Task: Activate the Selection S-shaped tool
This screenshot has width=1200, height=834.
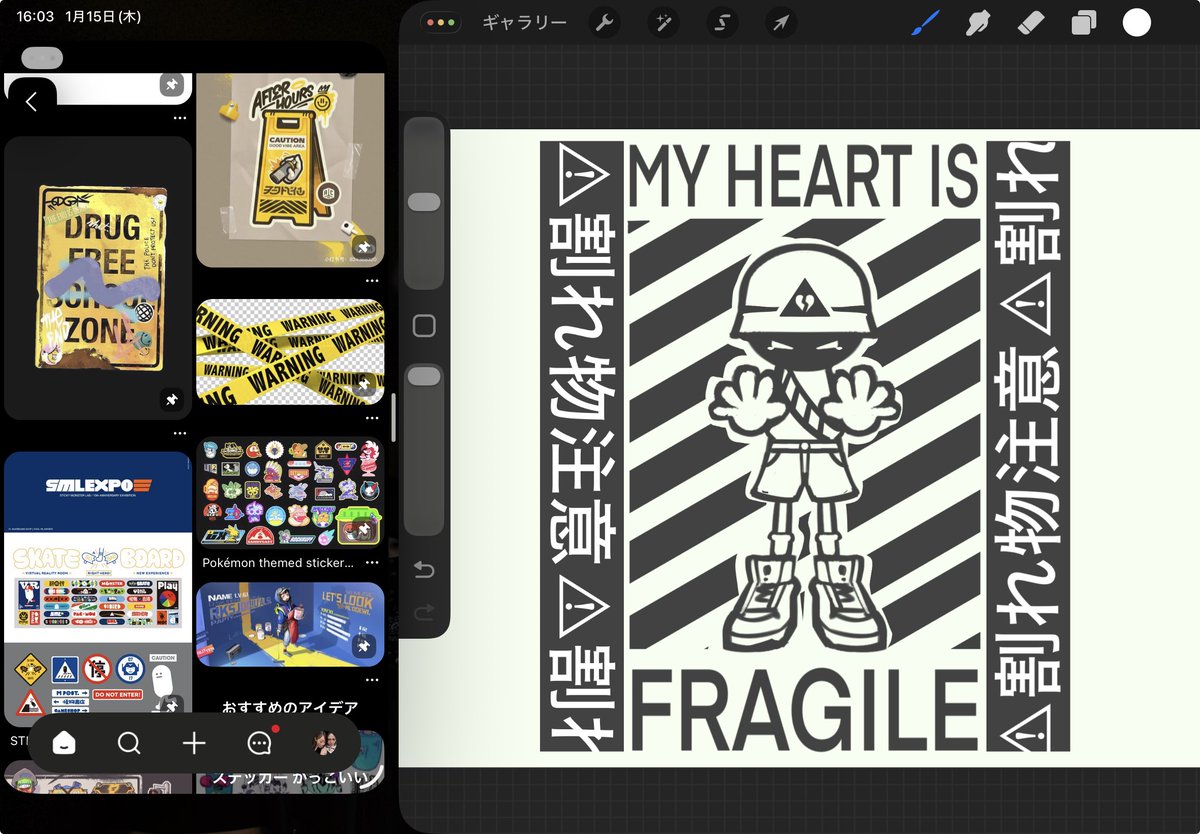Action: tap(722, 23)
